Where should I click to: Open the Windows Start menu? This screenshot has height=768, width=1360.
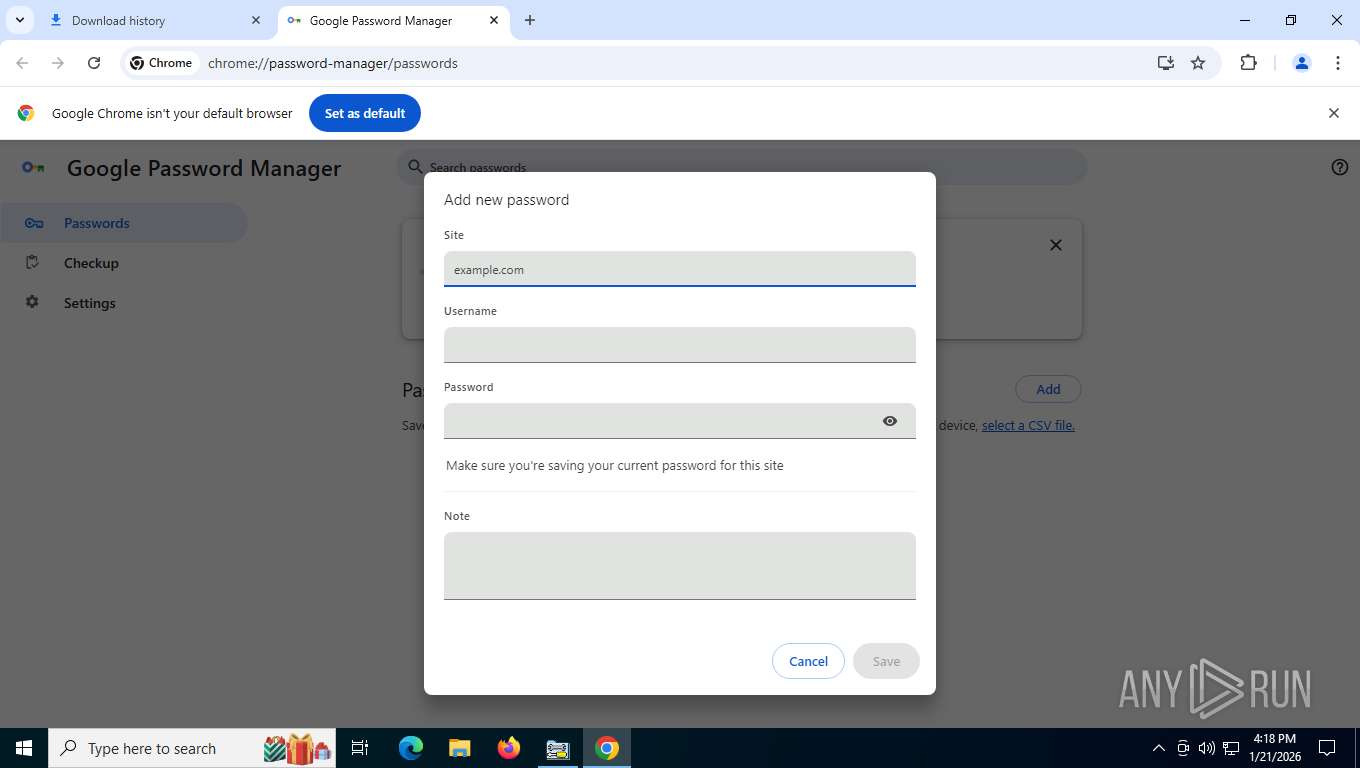[24, 748]
